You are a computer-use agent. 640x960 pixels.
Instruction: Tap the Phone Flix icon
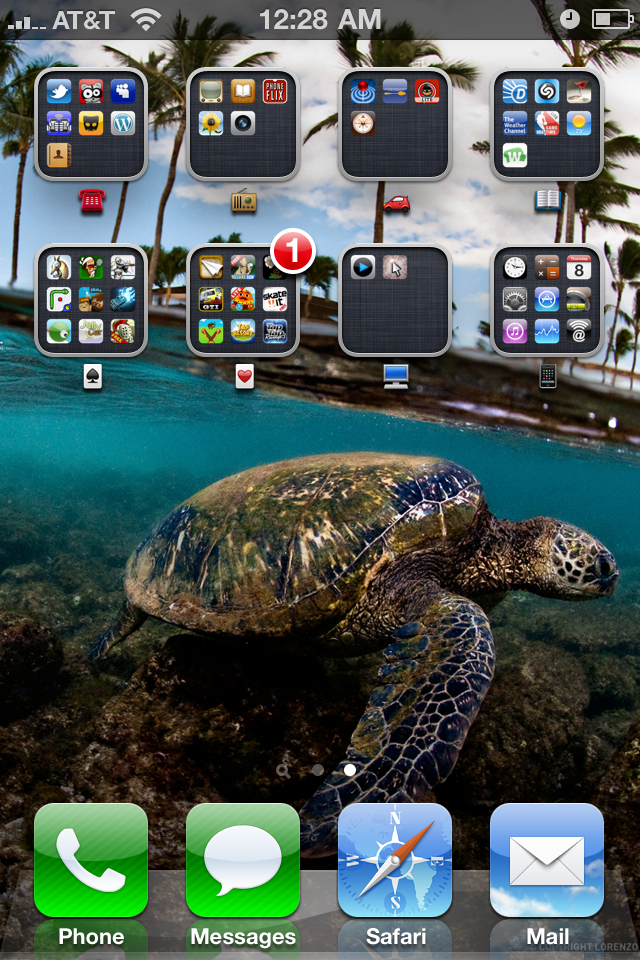[x=274, y=92]
